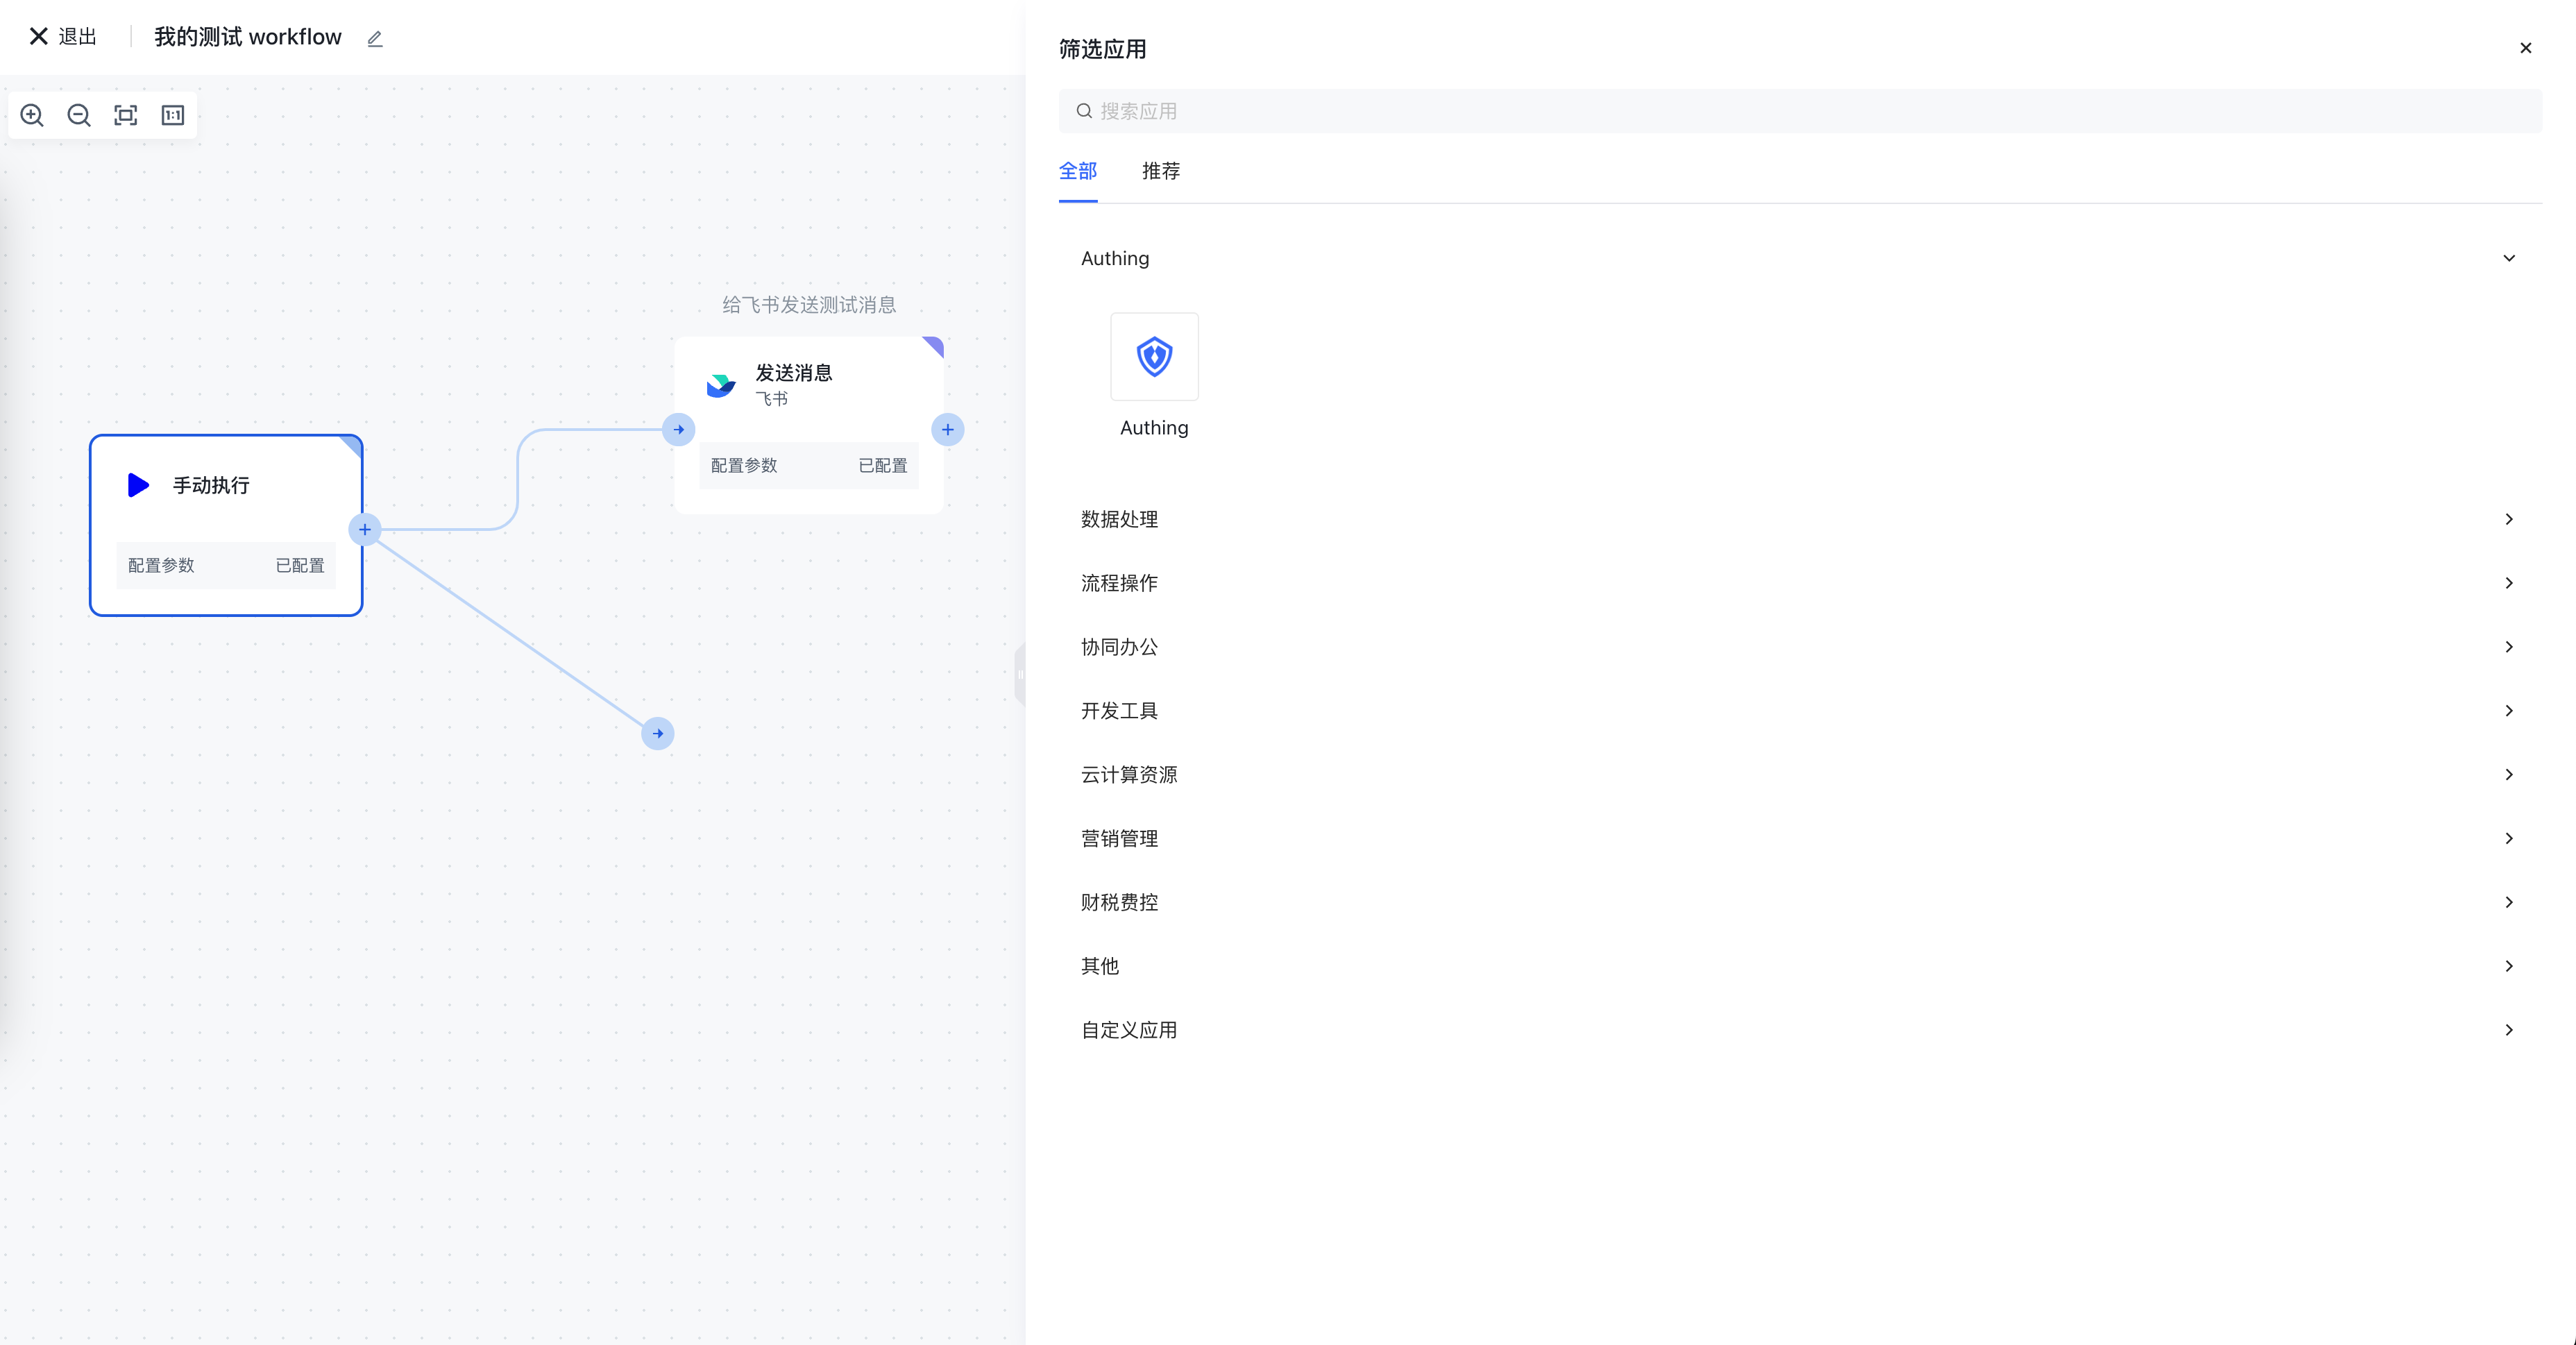The image size is (2576, 1345).
Task: Reset canvas to 1:1 scale
Action: click(x=173, y=115)
